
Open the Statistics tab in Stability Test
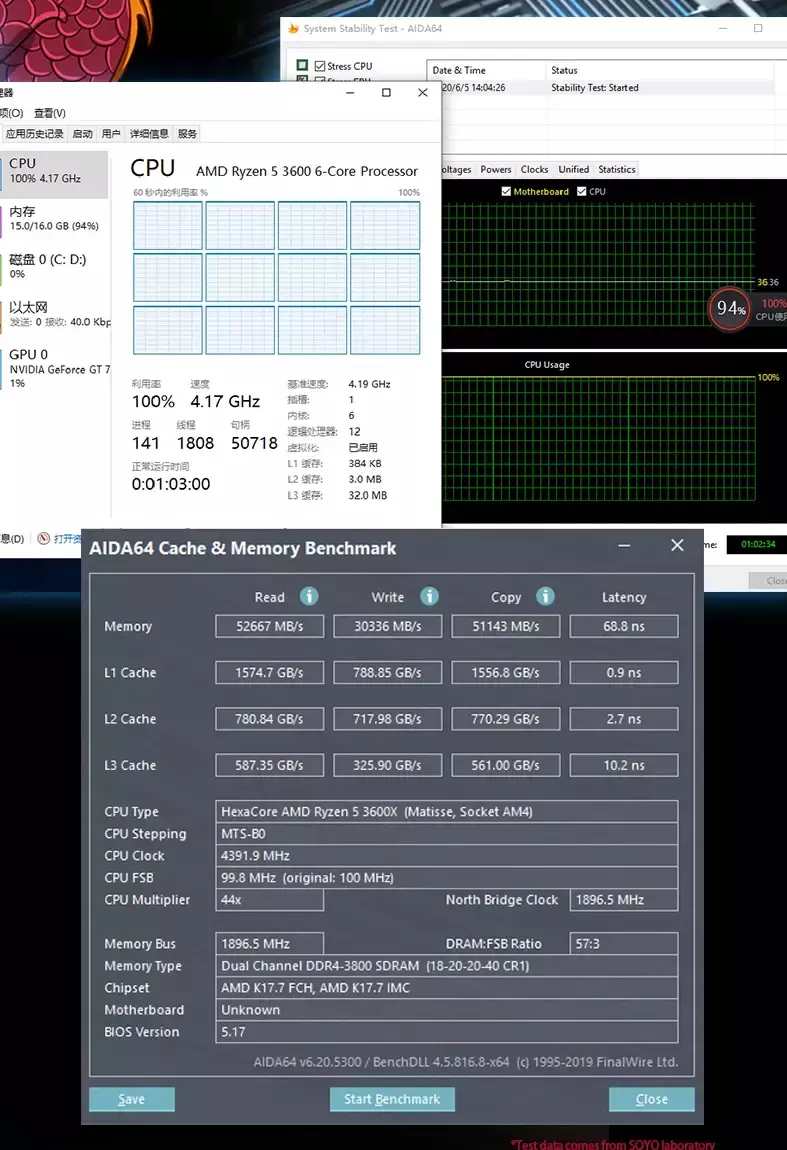617,169
